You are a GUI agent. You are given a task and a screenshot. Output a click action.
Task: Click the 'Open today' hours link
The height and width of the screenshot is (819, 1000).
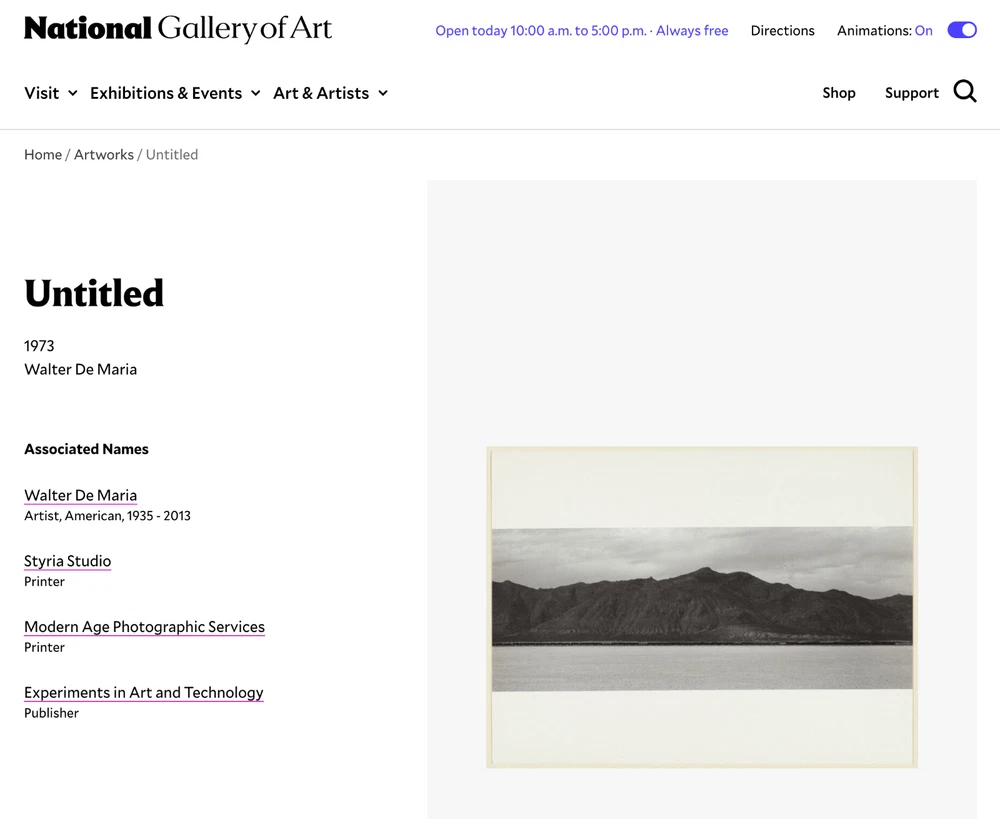[x=581, y=31]
